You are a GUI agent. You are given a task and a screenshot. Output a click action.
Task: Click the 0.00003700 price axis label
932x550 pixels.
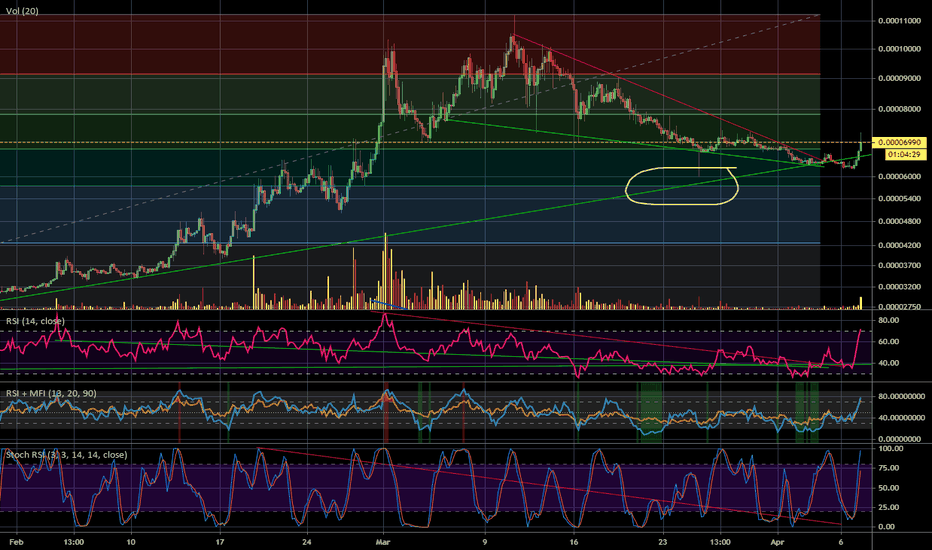click(899, 265)
